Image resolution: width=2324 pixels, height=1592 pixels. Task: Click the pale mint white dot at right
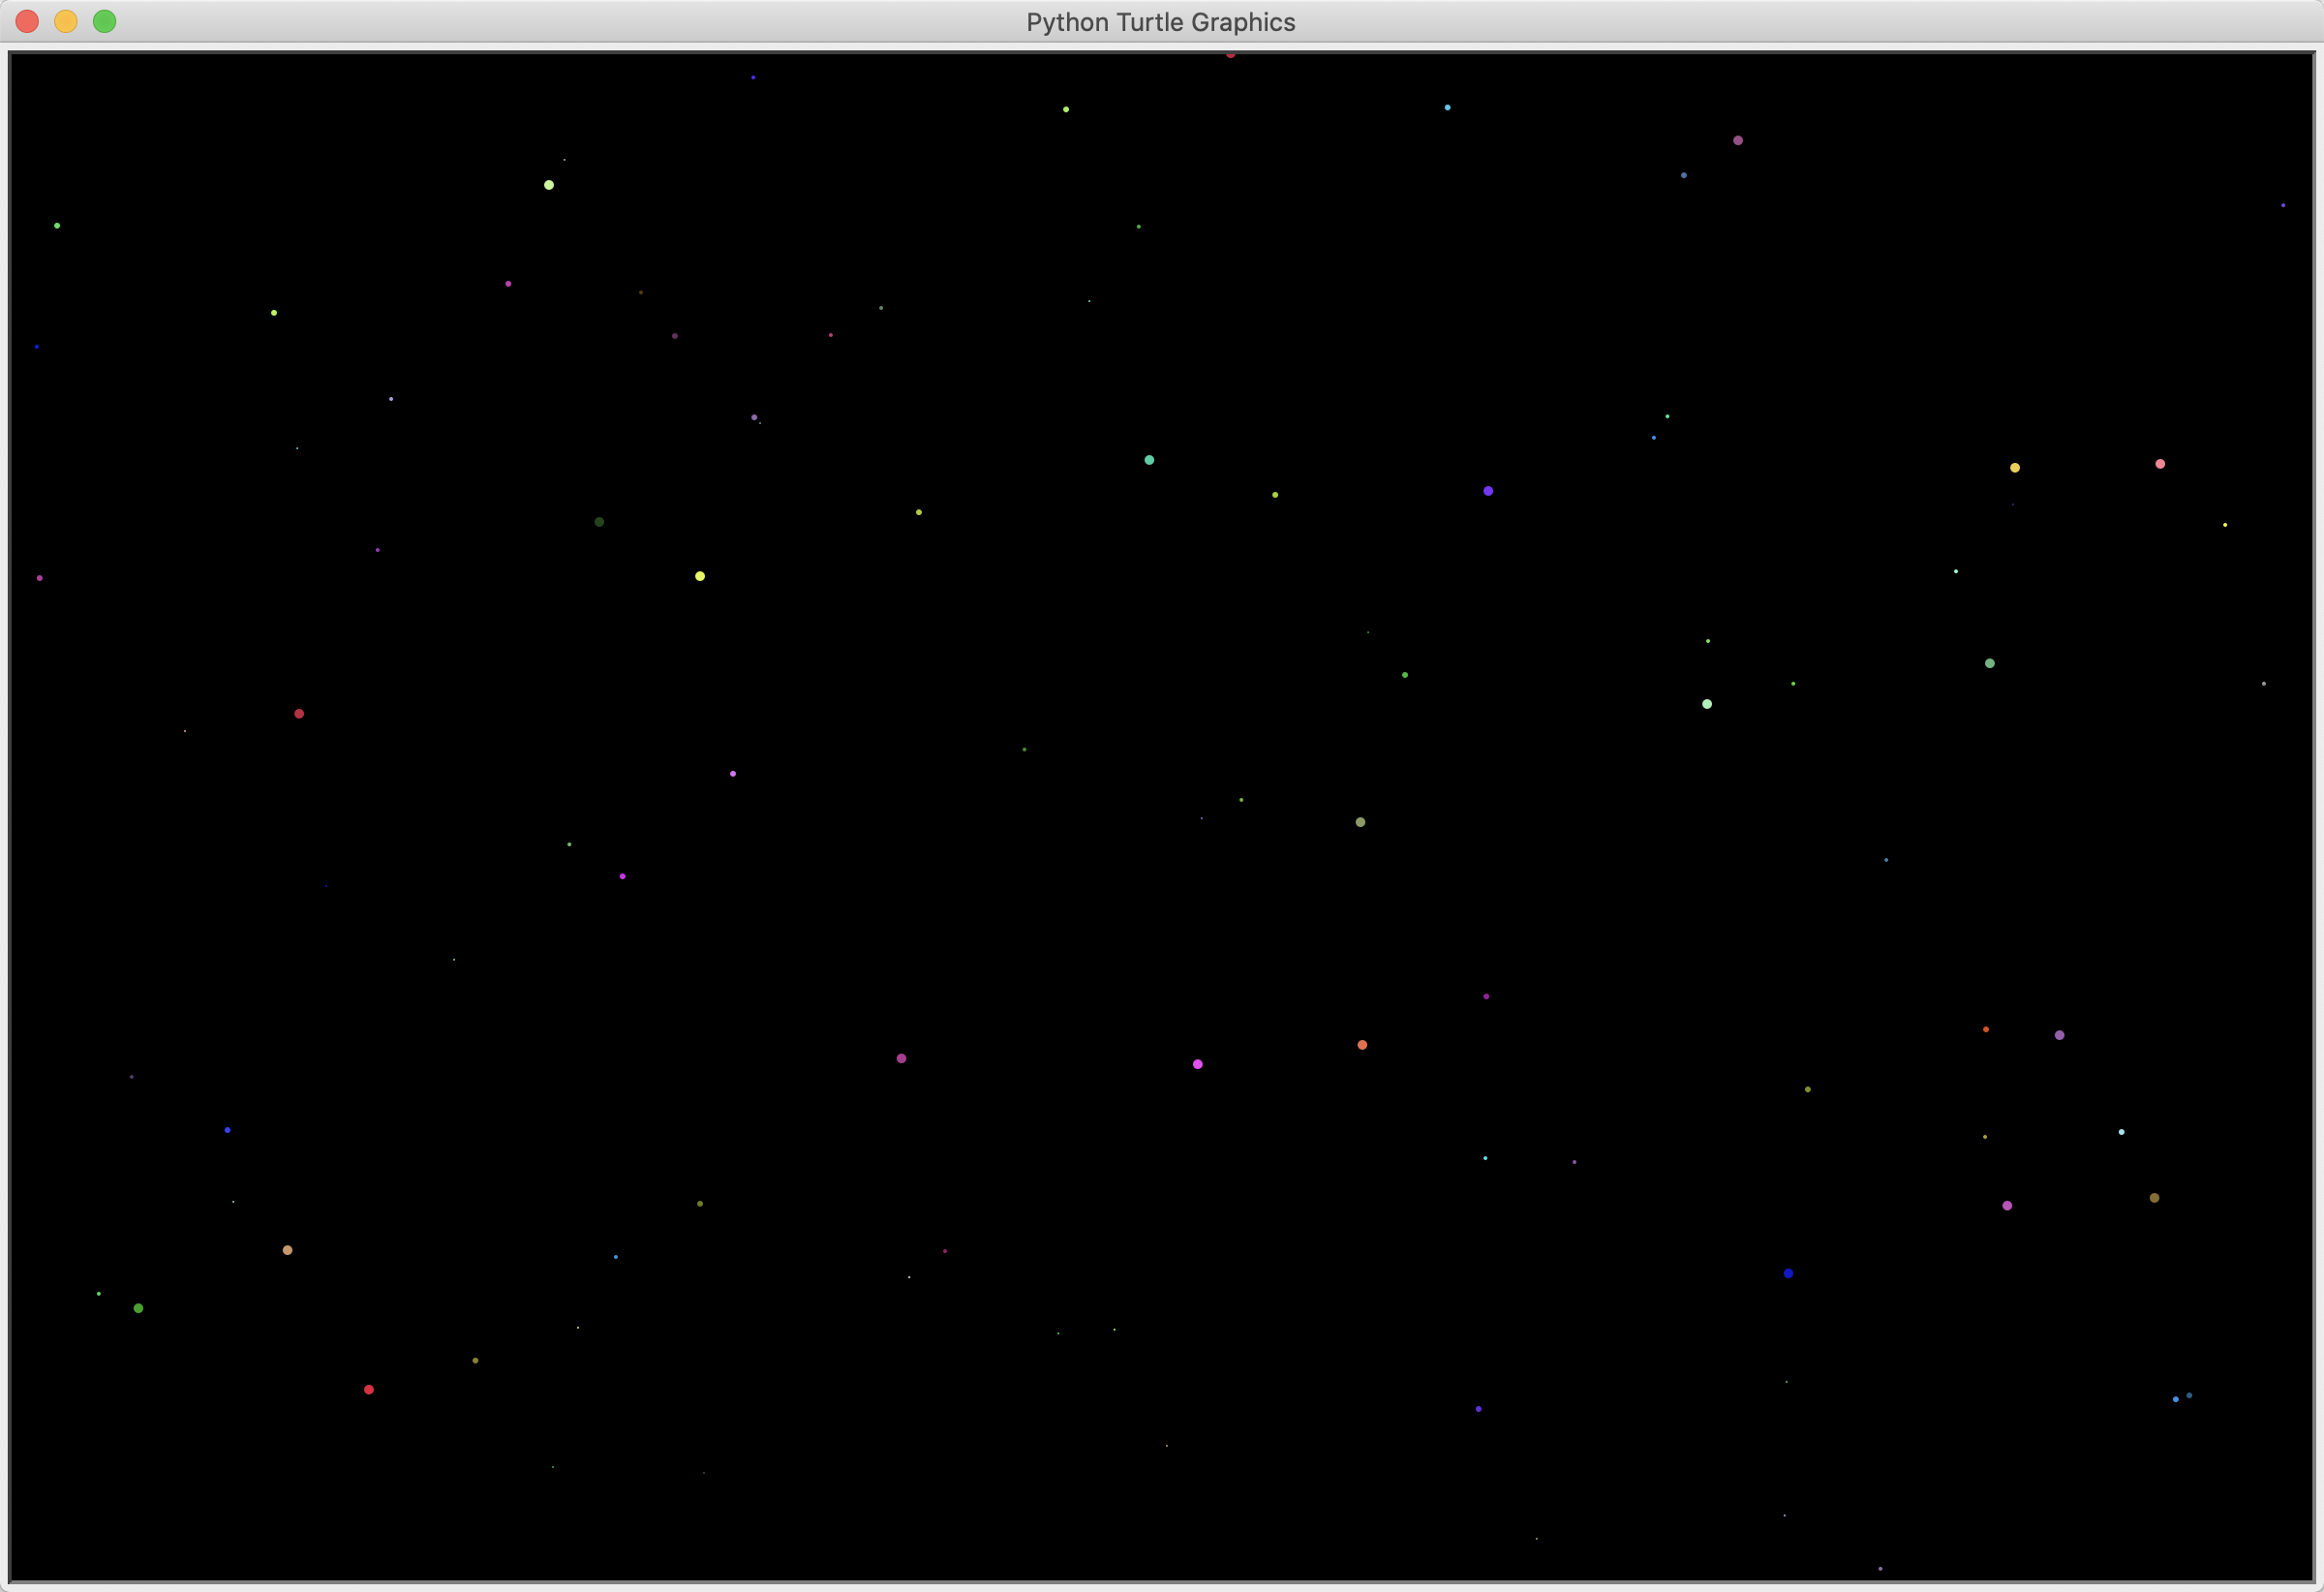(1707, 704)
